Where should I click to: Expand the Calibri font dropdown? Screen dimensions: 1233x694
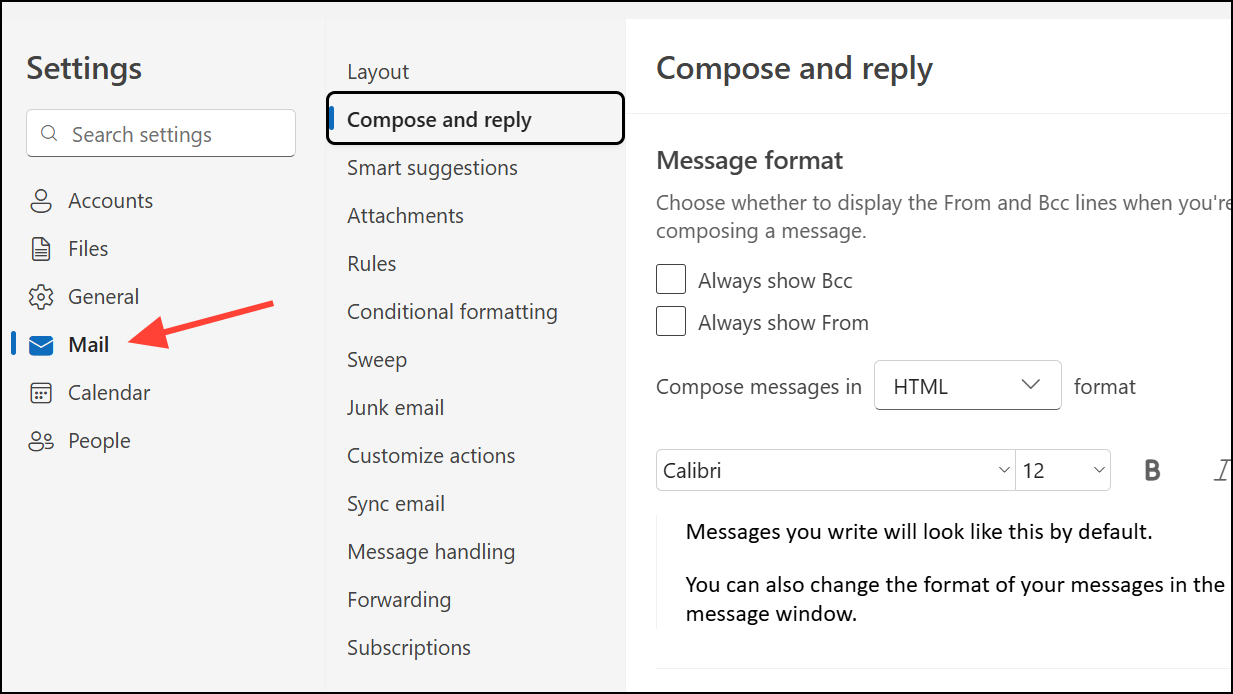click(x=835, y=471)
